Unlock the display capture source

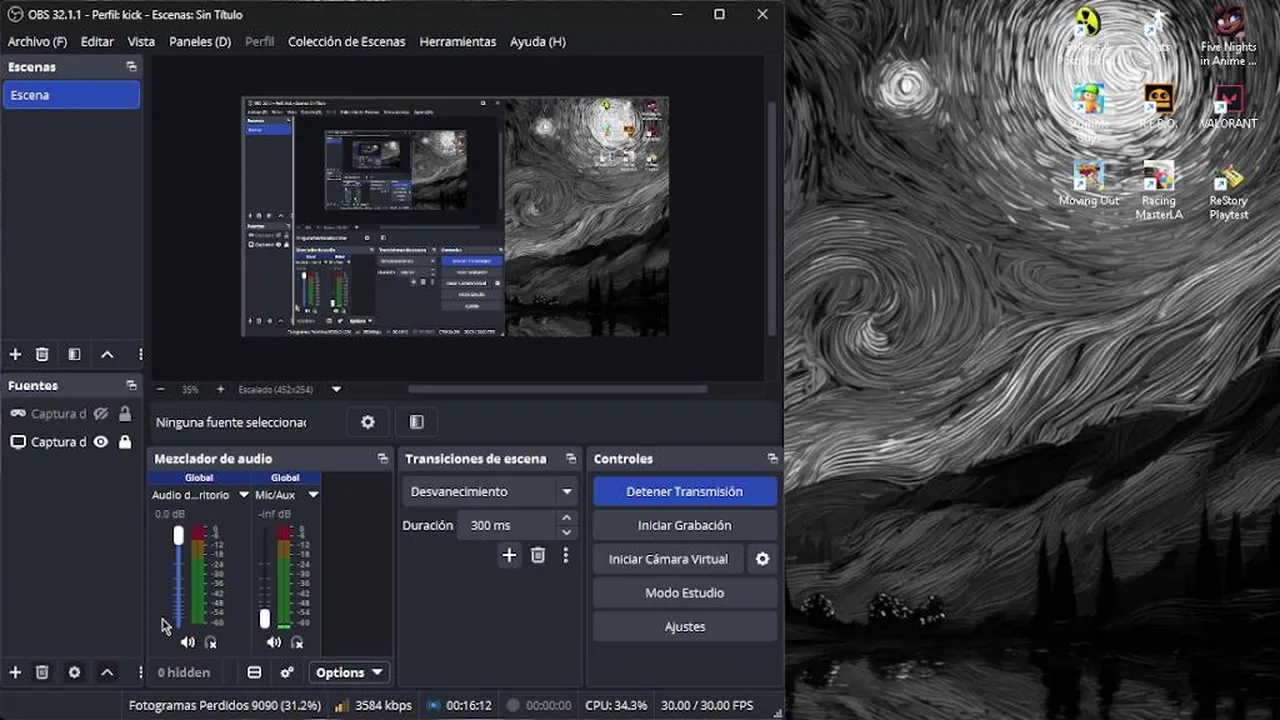(125, 441)
